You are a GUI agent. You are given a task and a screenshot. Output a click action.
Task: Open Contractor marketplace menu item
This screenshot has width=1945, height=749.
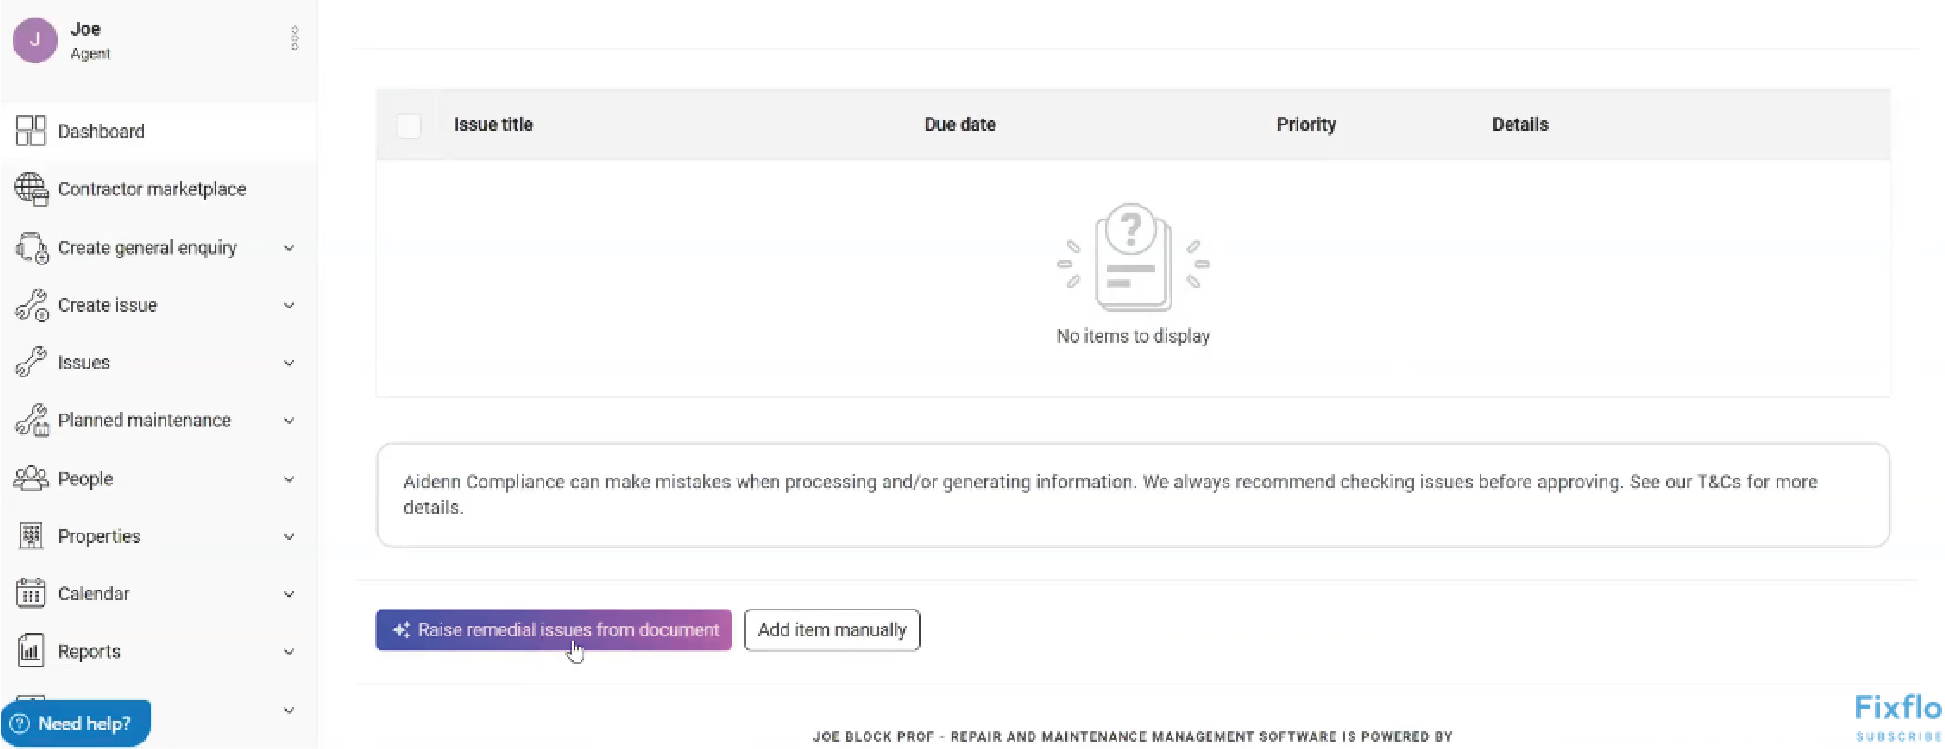[x=160, y=189]
